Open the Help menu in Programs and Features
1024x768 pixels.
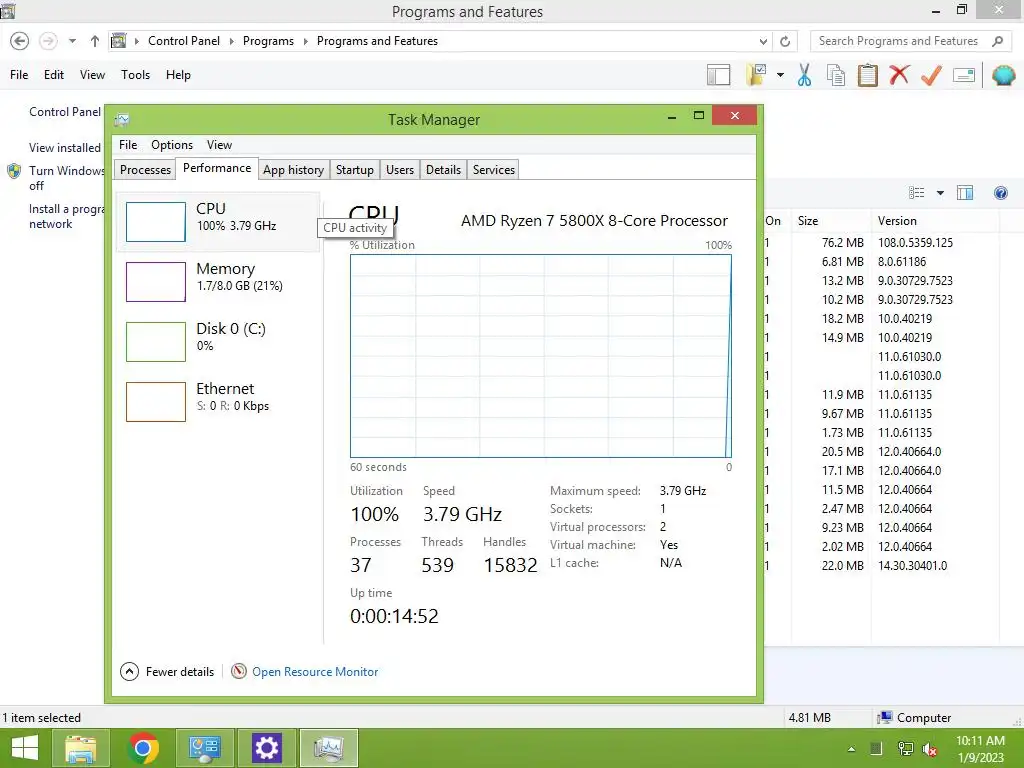[178, 75]
